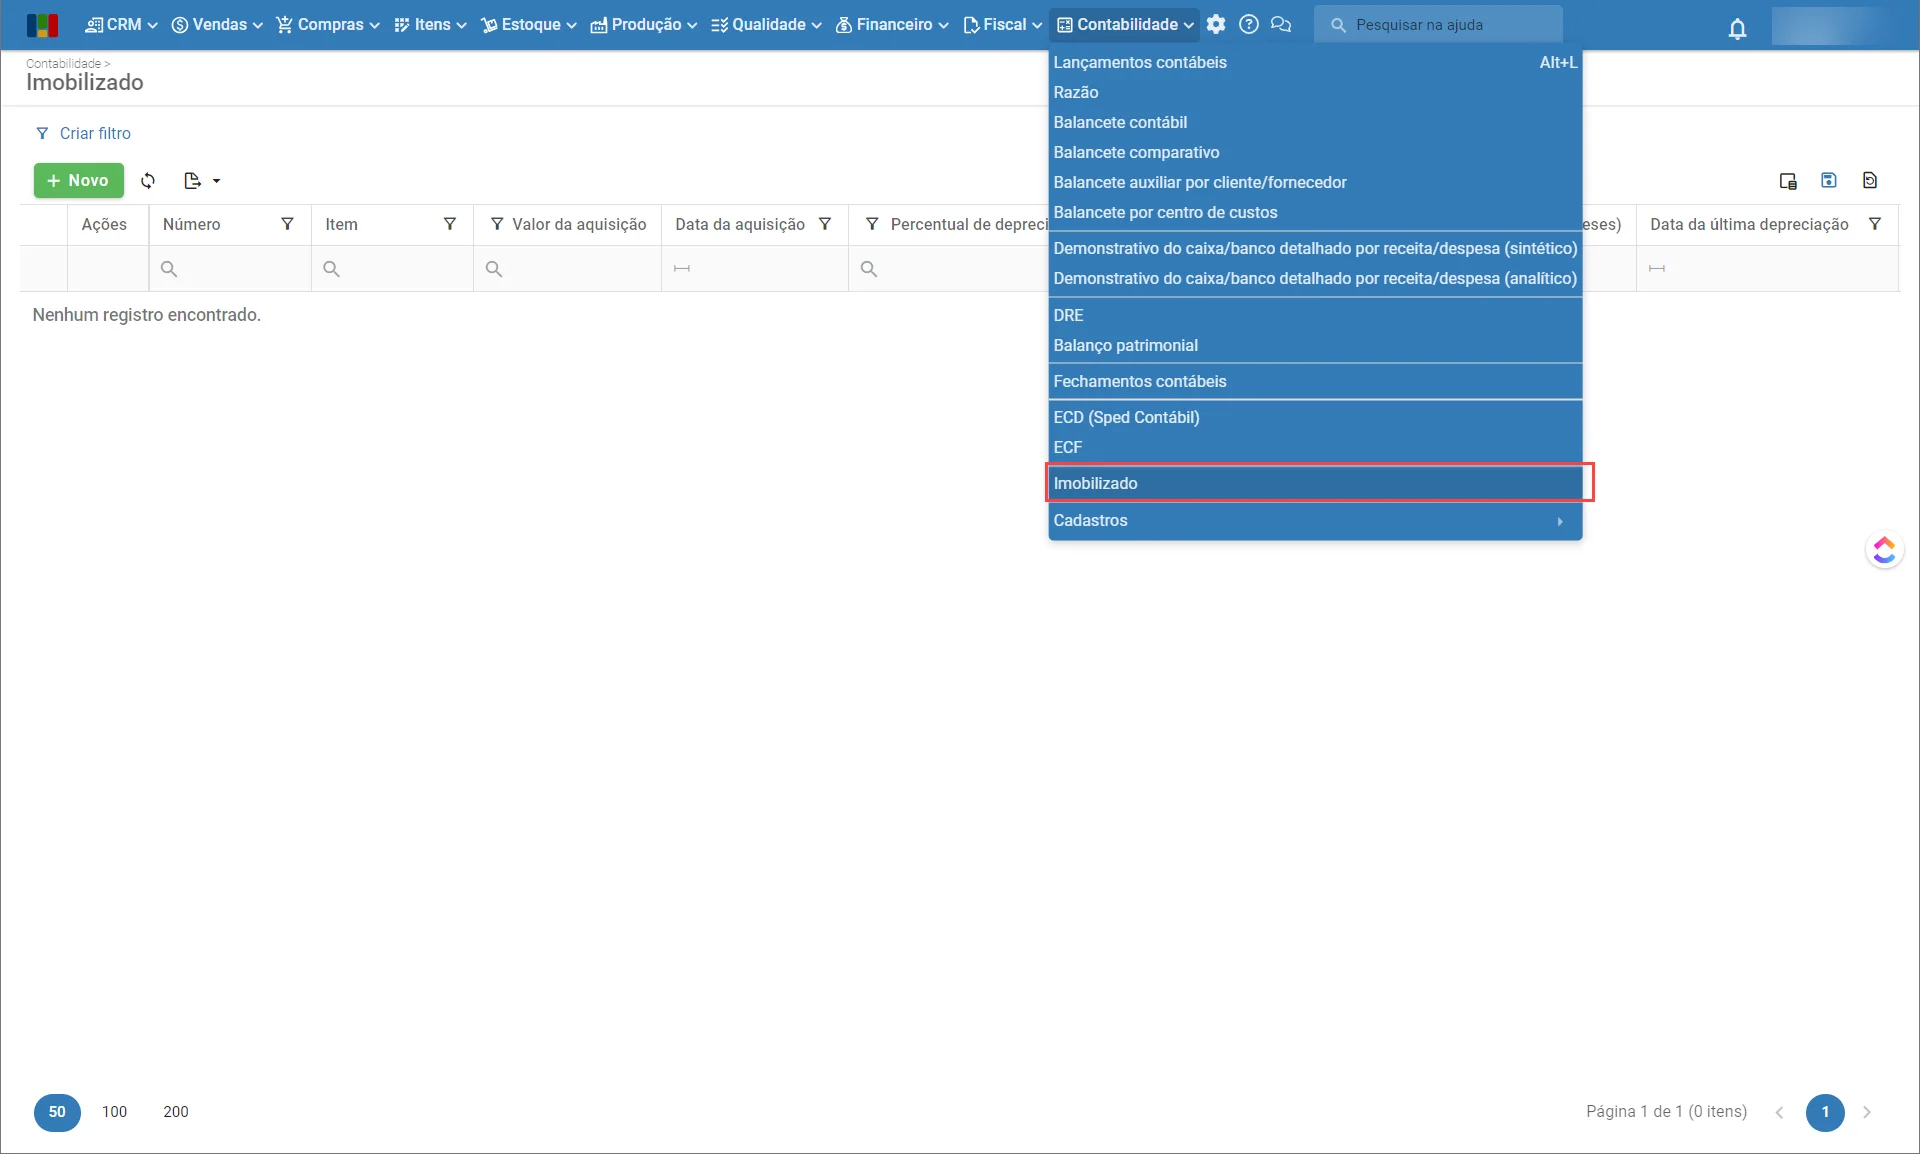Click the green Novo button
Screen dimensions: 1920x1154
pyautogui.click(x=78, y=181)
